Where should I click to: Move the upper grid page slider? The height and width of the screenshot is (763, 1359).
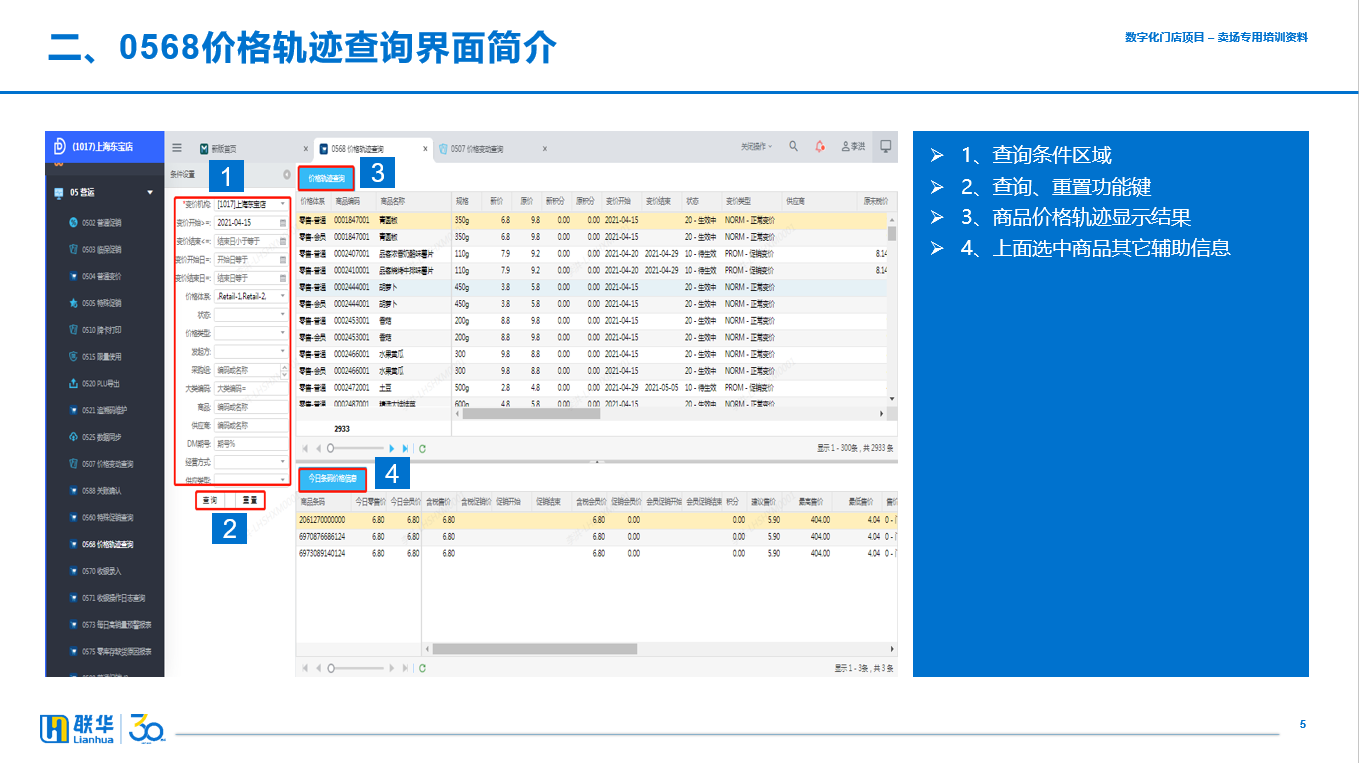(x=331, y=449)
